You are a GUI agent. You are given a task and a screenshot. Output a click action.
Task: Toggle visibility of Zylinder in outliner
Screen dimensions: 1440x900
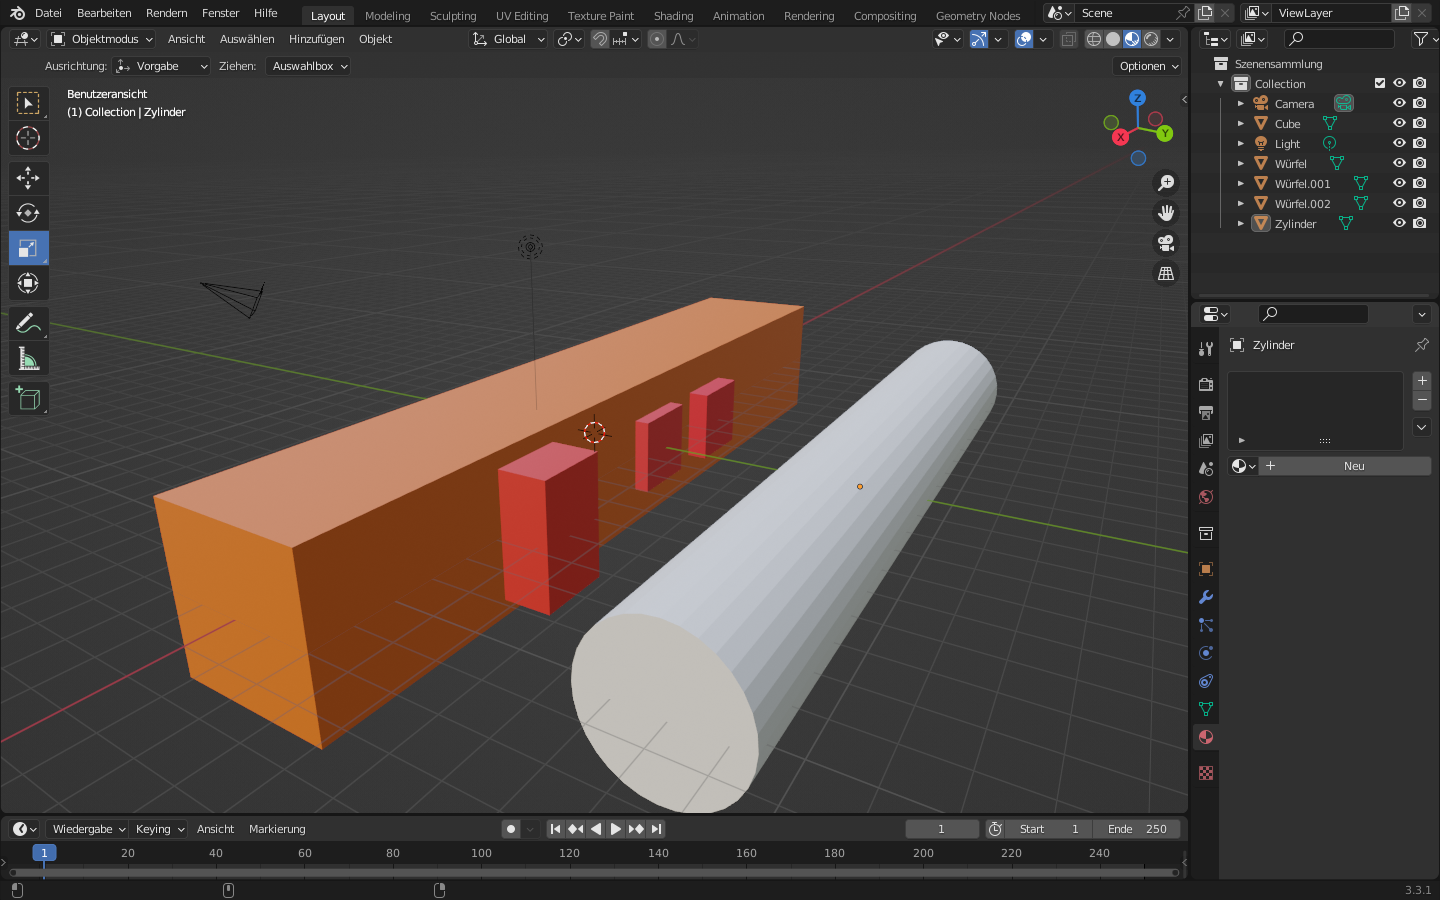(1399, 223)
